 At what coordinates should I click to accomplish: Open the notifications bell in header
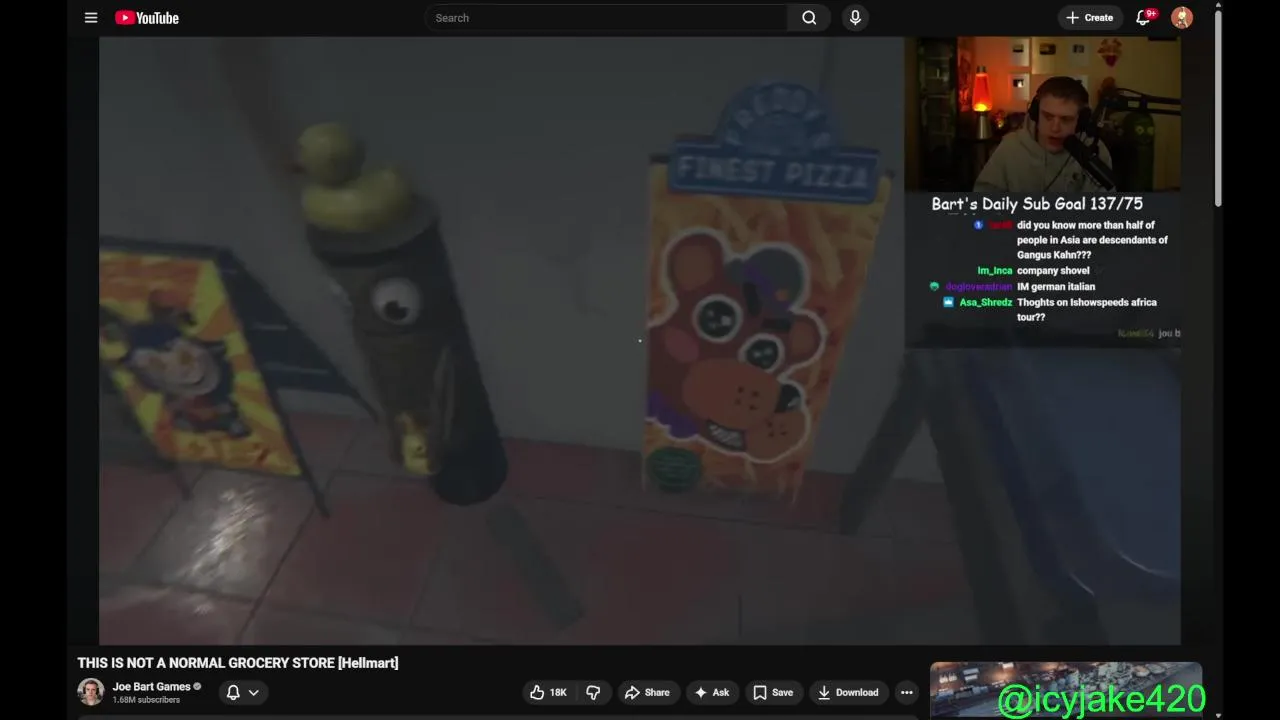[x=1144, y=17]
